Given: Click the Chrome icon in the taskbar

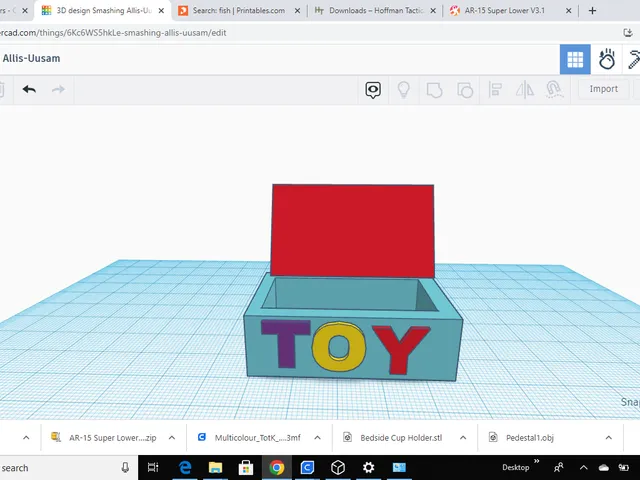Looking at the screenshot, I should [276, 467].
